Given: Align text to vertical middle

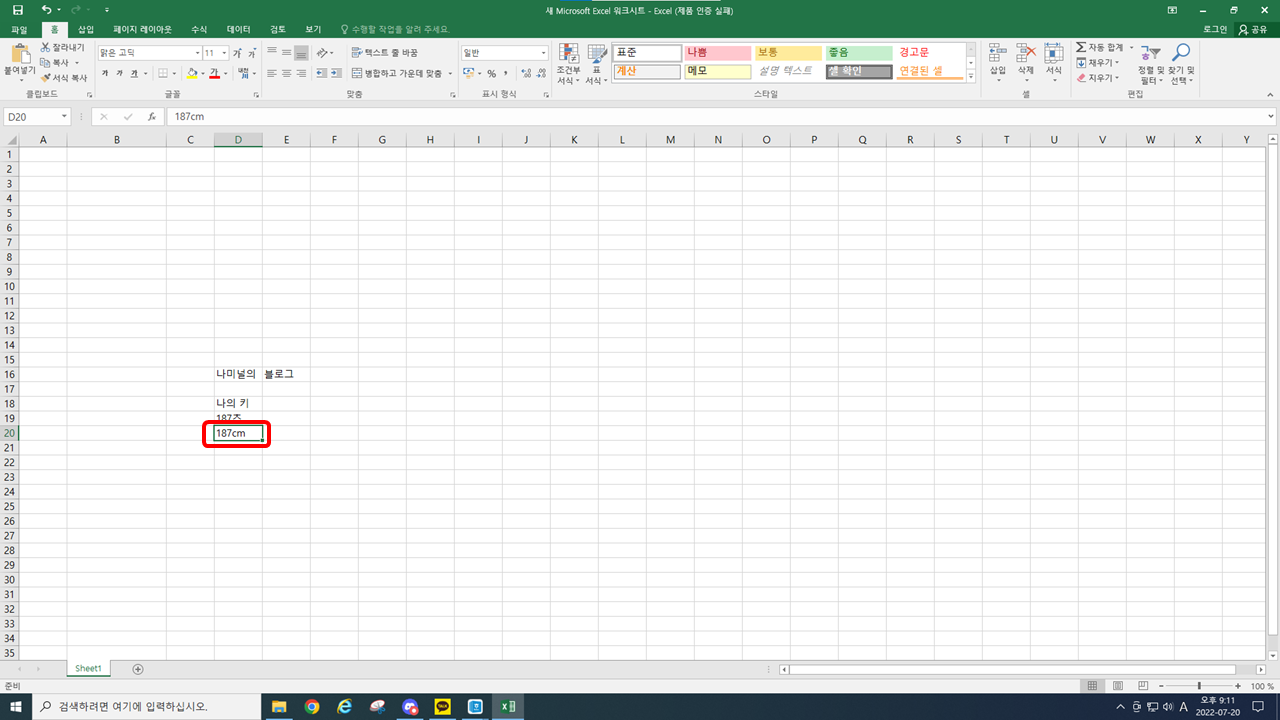Looking at the screenshot, I should (x=286, y=53).
